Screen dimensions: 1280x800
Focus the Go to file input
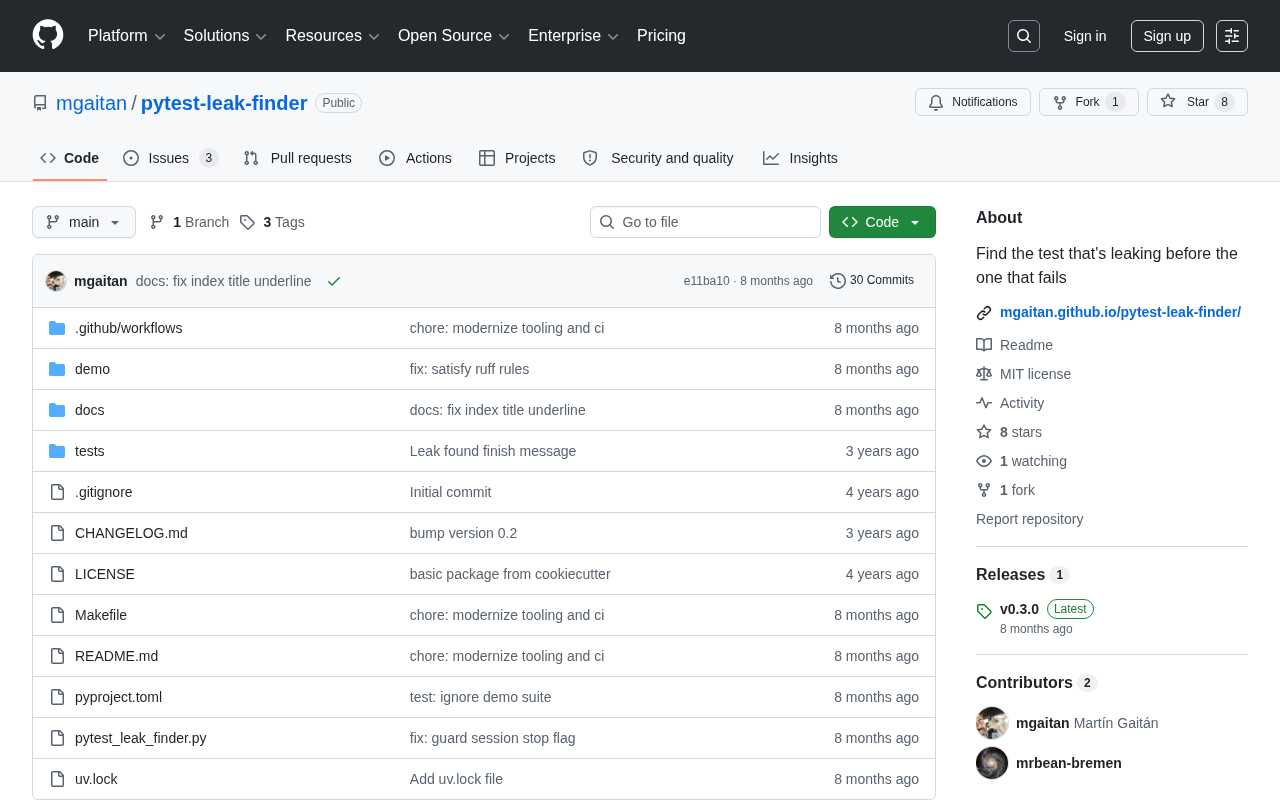pos(705,222)
